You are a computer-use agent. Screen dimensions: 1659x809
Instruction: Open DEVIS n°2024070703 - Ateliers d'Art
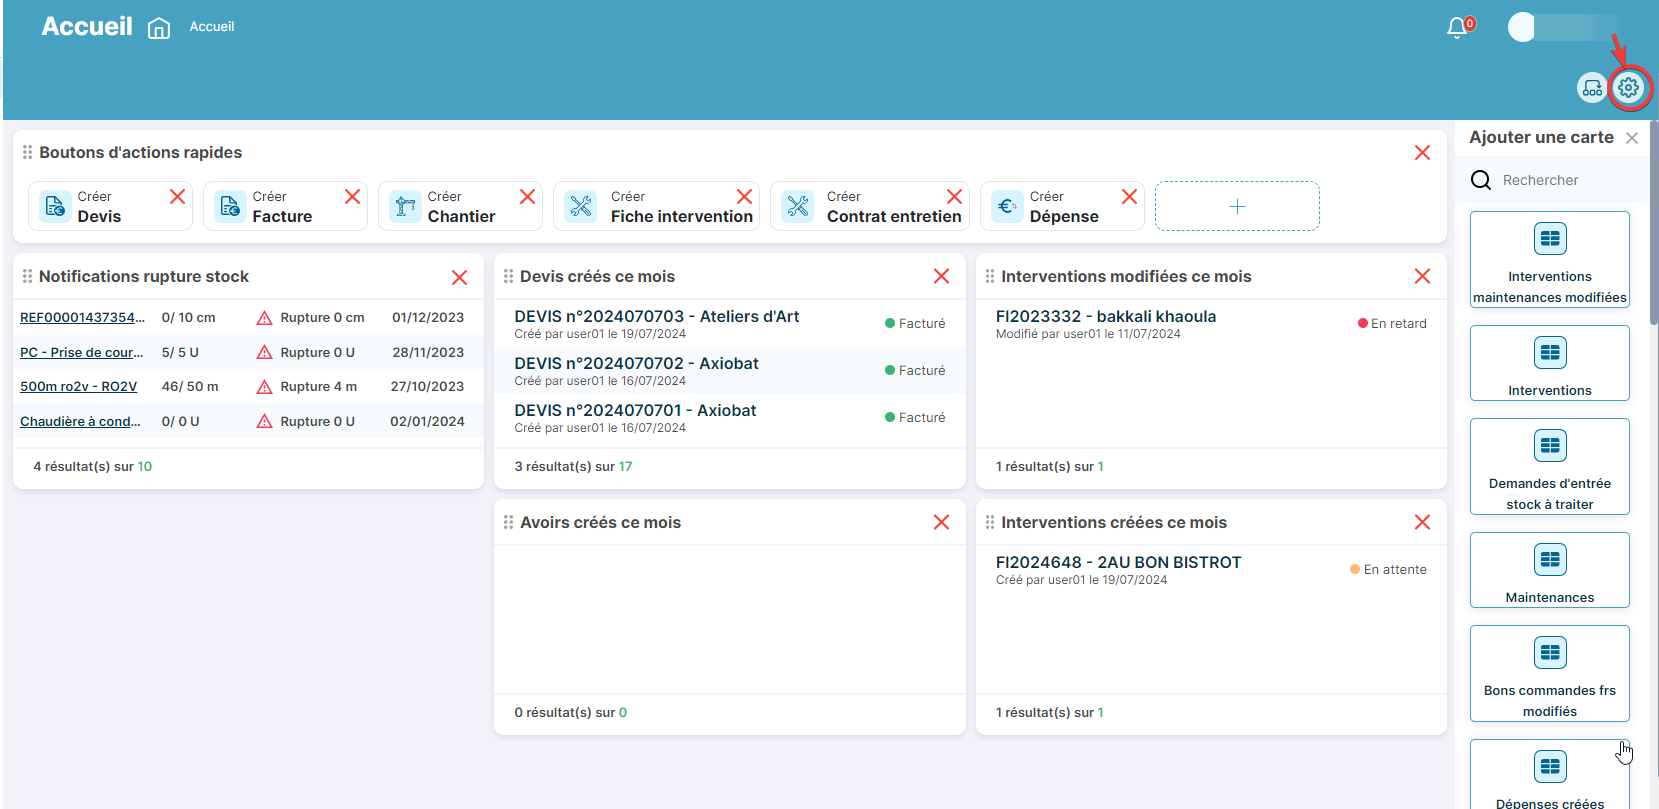tap(656, 317)
